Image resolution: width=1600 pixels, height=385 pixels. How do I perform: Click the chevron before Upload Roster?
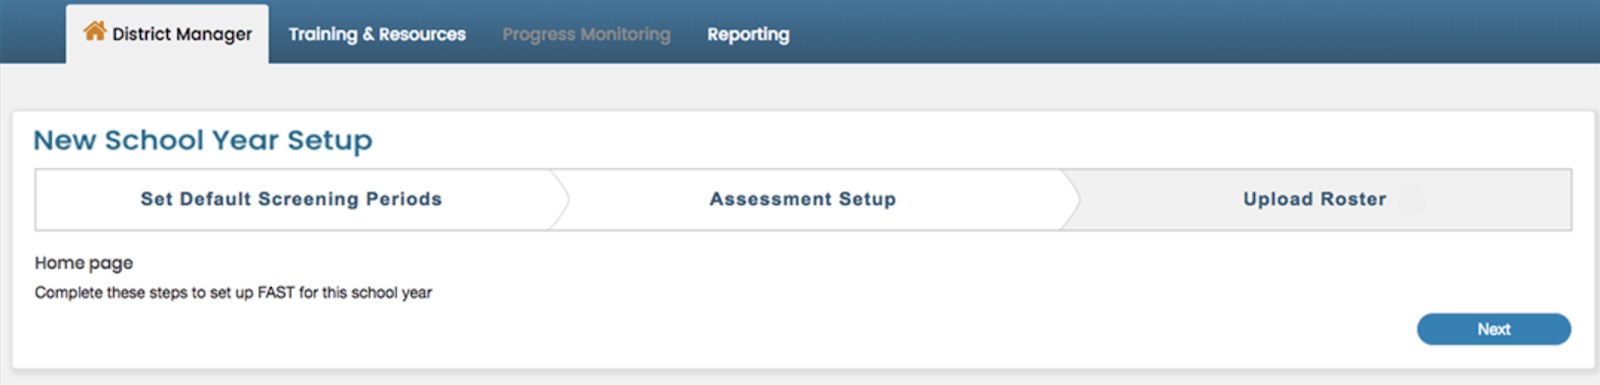tap(1070, 199)
